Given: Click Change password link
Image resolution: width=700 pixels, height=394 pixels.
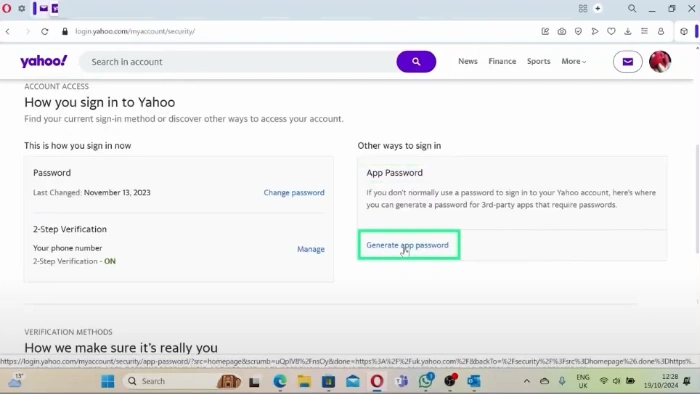Looking at the screenshot, I should (294, 192).
